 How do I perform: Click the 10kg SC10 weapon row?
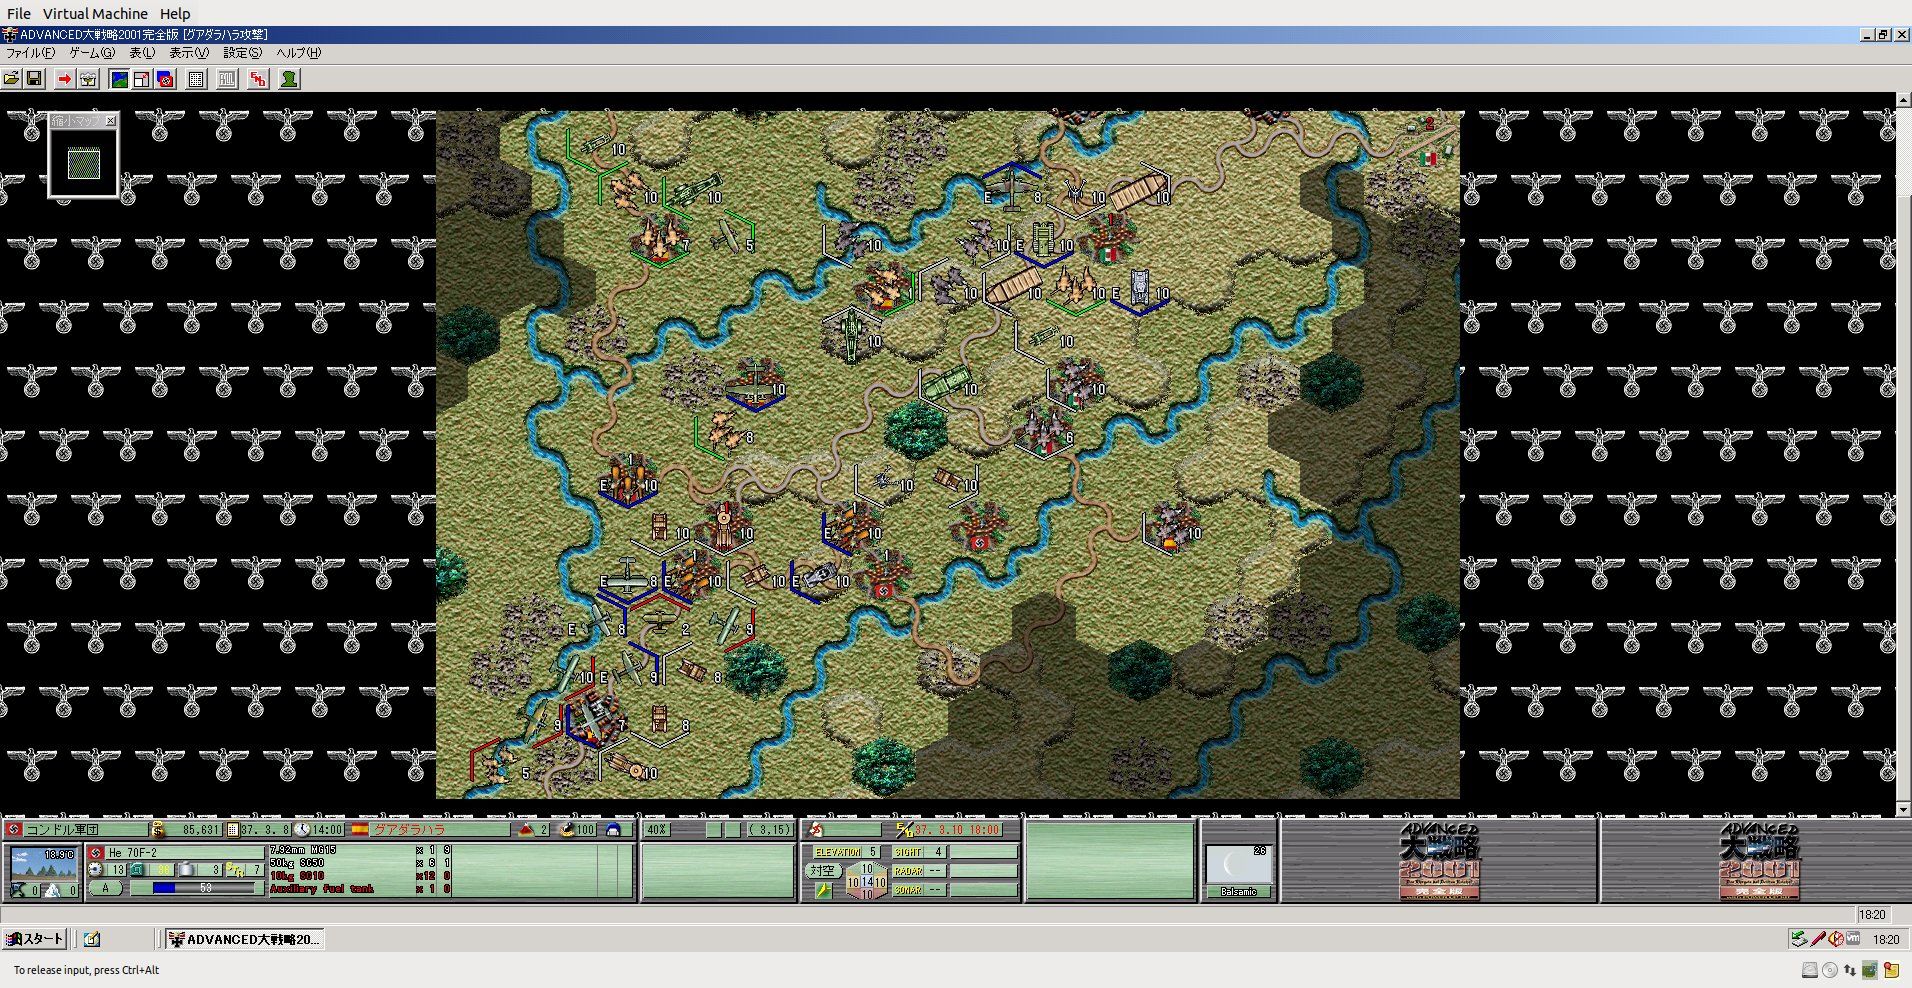tap(359, 876)
